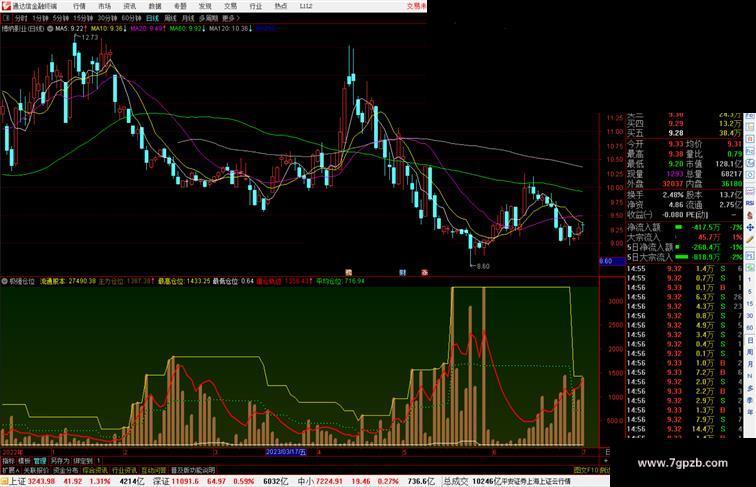Click the yellow icon beside 上证 in status bar
Screen dimensions: 756x487
coord(4,481)
